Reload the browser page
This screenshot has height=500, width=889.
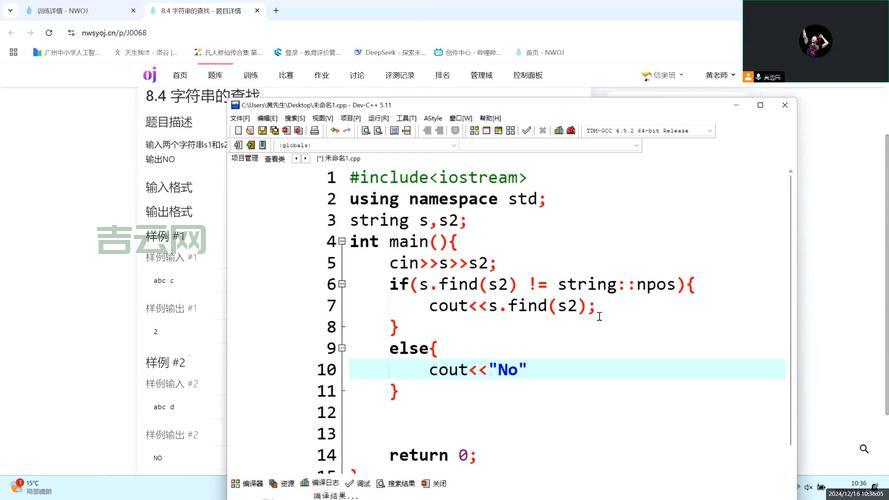(x=48, y=32)
